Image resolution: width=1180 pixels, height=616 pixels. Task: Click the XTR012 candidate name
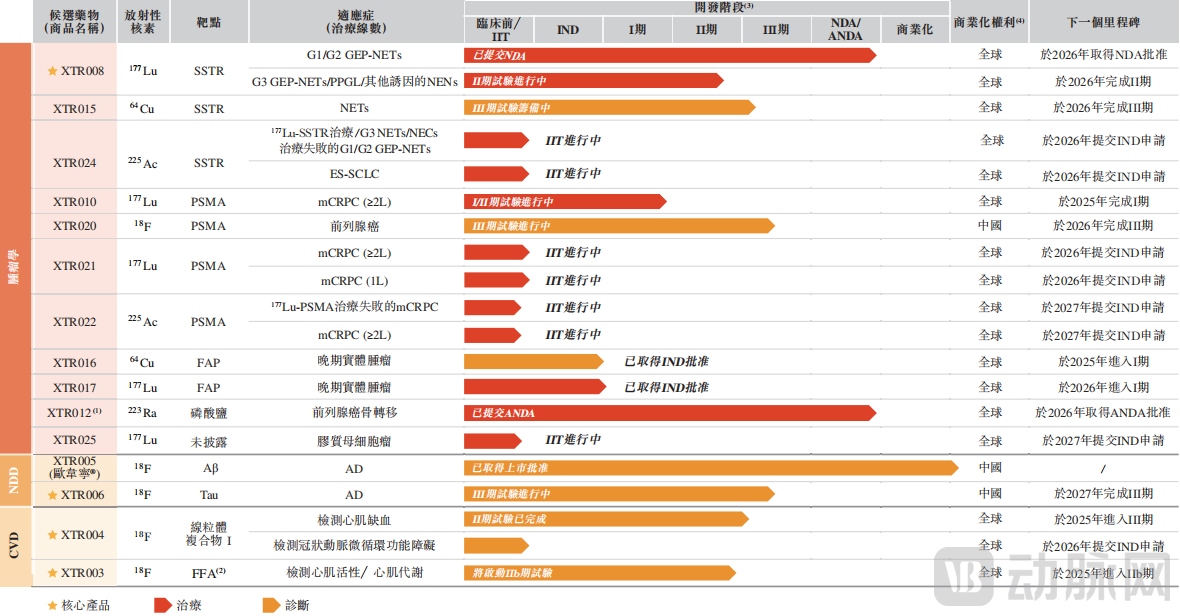pyautogui.click(x=74, y=413)
